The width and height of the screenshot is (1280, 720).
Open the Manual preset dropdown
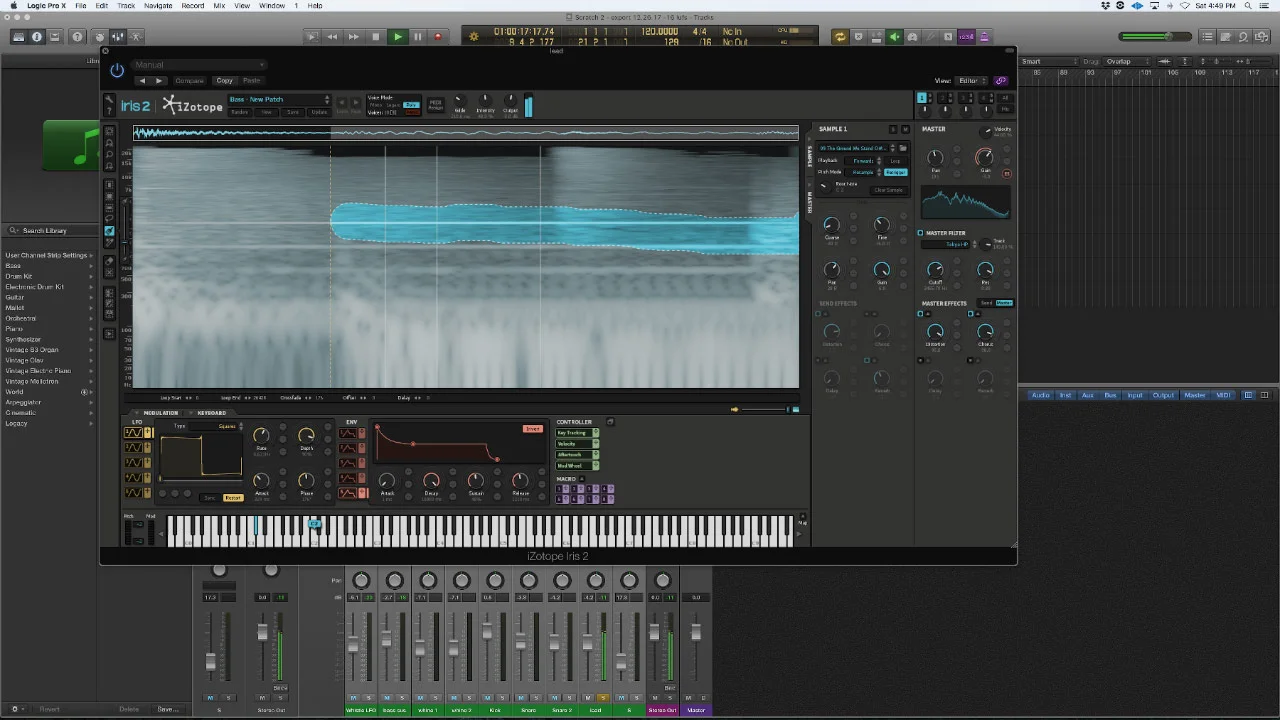(199, 65)
